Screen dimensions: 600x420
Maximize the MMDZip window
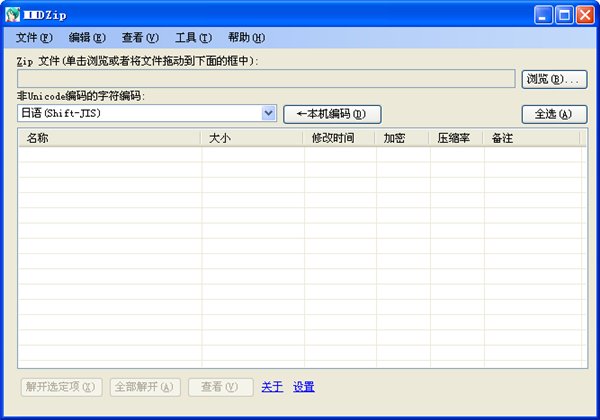click(564, 15)
